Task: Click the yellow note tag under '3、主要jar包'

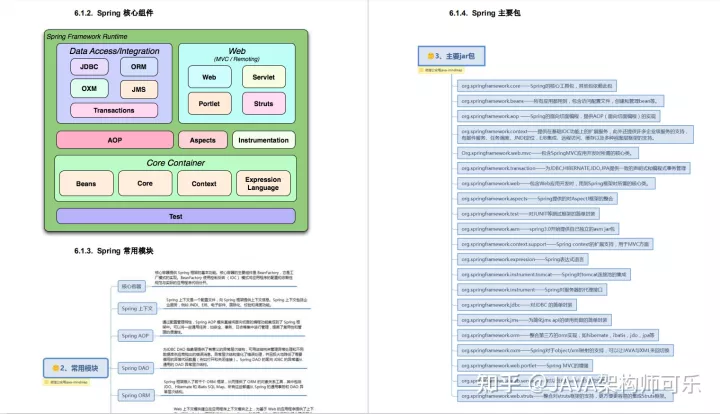Action: point(441,70)
